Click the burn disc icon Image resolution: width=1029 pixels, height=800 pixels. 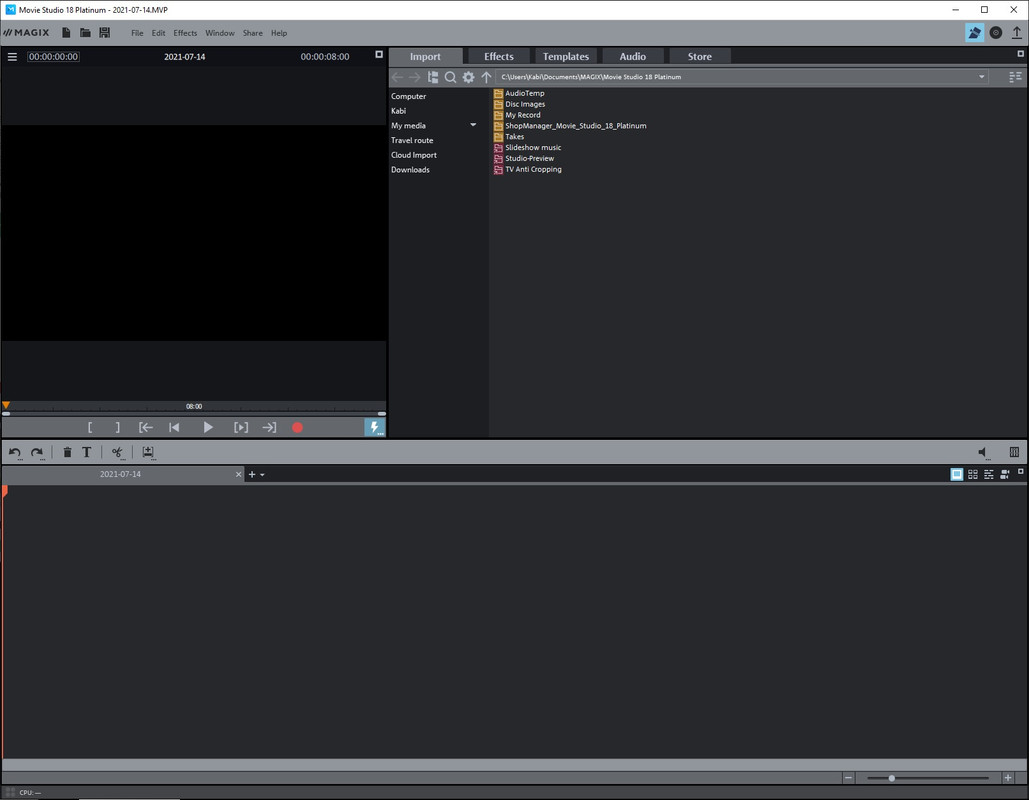pyautogui.click(x=996, y=32)
